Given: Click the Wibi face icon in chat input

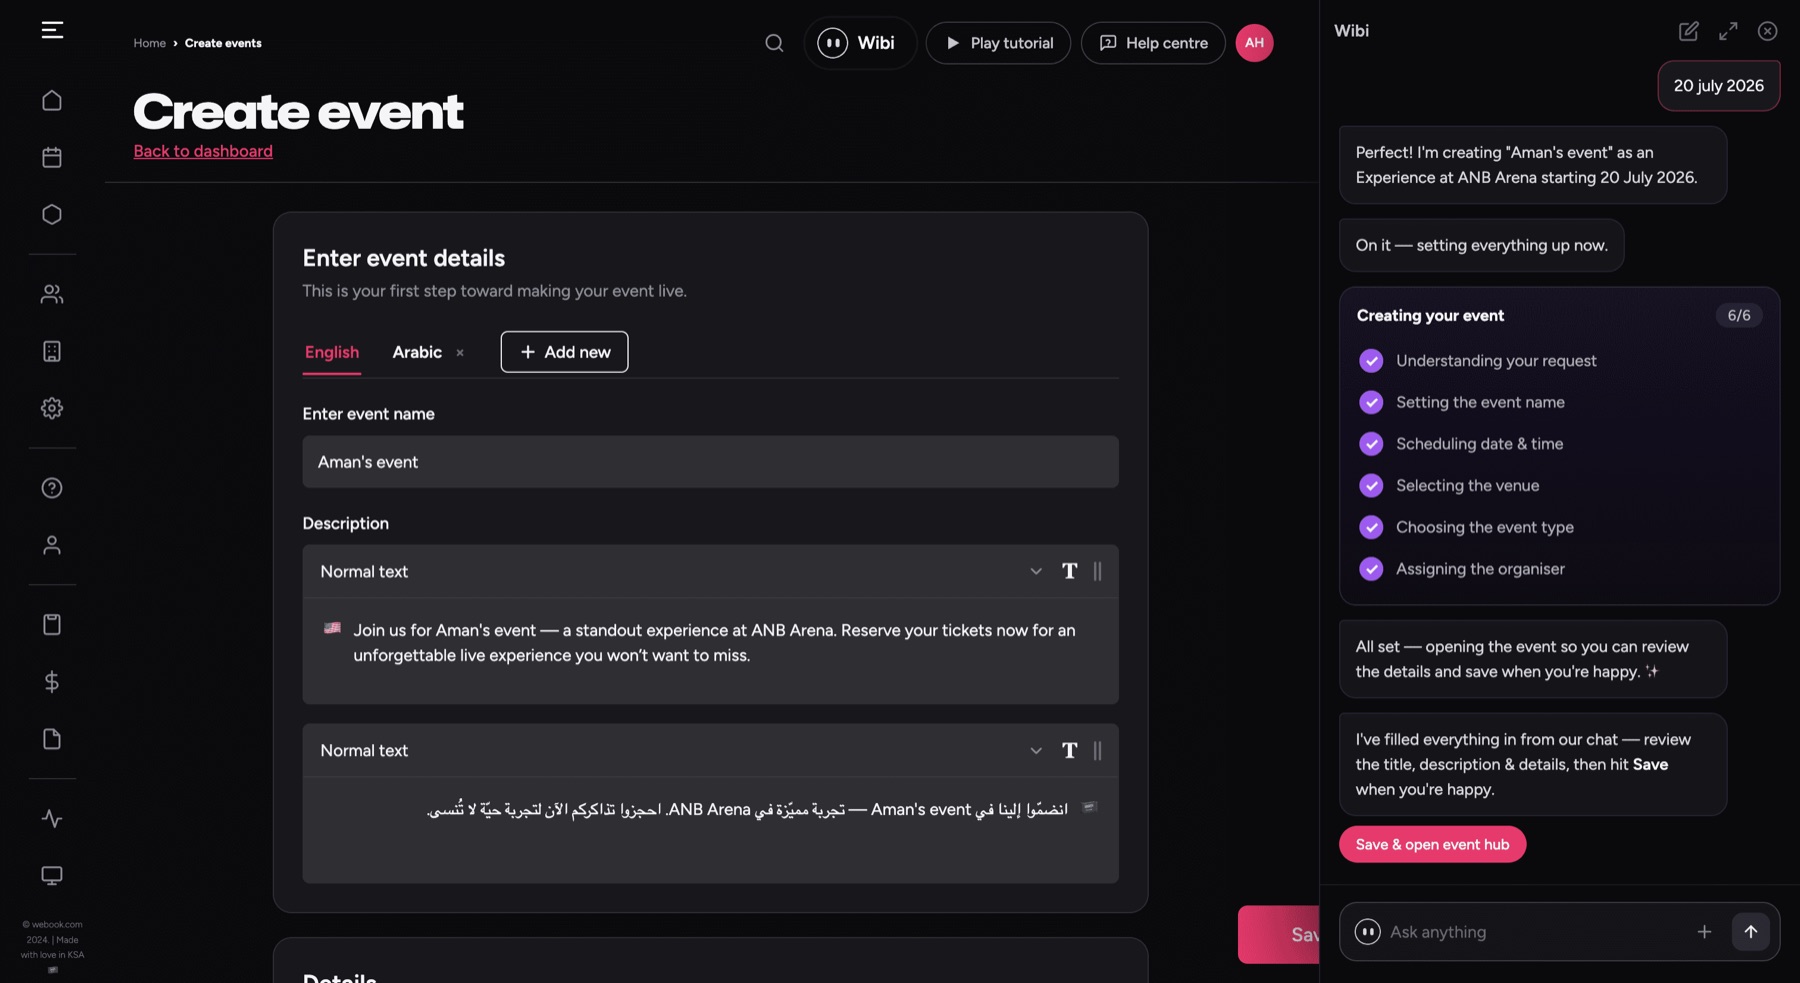Looking at the screenshot, I should (x=1367, y=932).
